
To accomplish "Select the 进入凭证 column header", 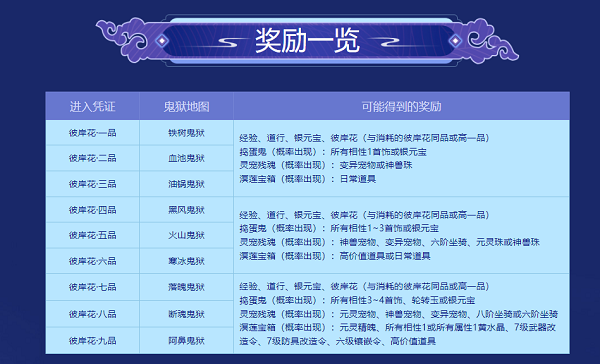I will click(x=92, y=106).
